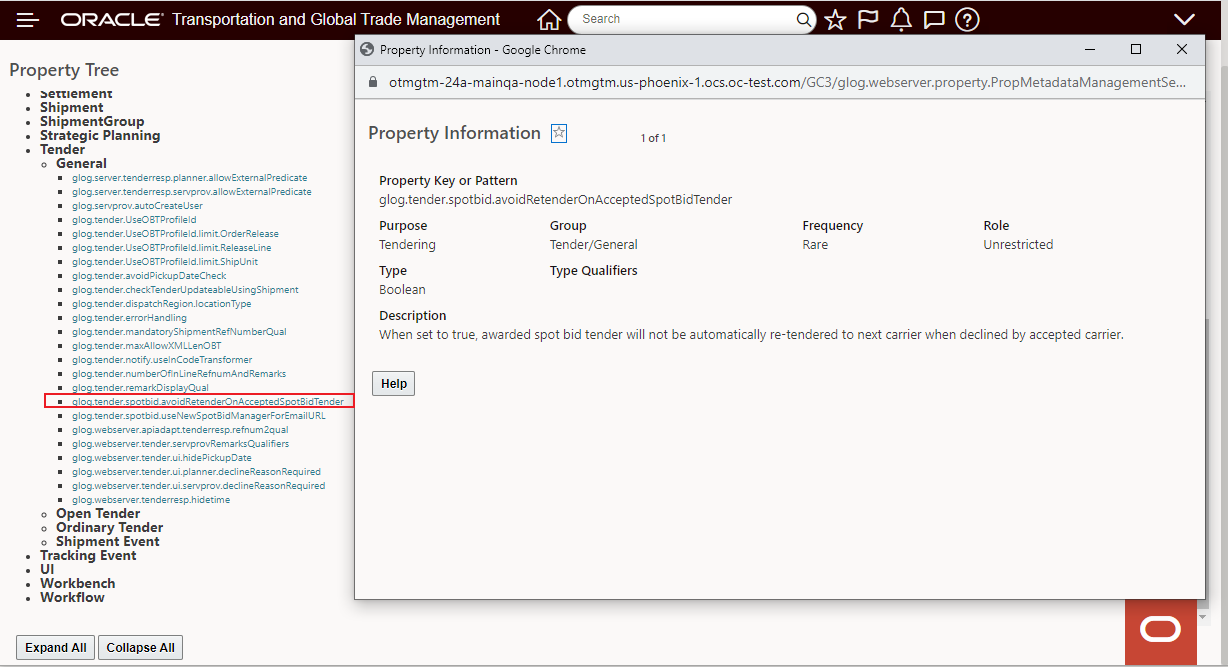
Task: Expand the Tracking Event tree node
Action: (x=88, y=555)
